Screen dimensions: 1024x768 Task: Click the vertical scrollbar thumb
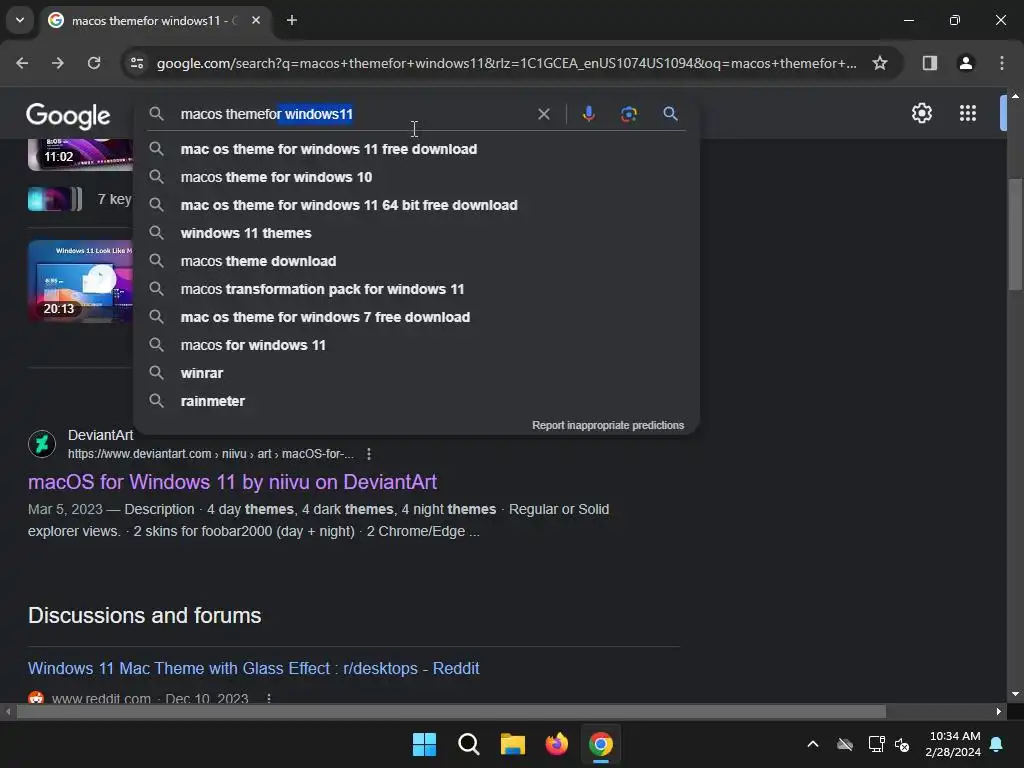click(1015, 234)
